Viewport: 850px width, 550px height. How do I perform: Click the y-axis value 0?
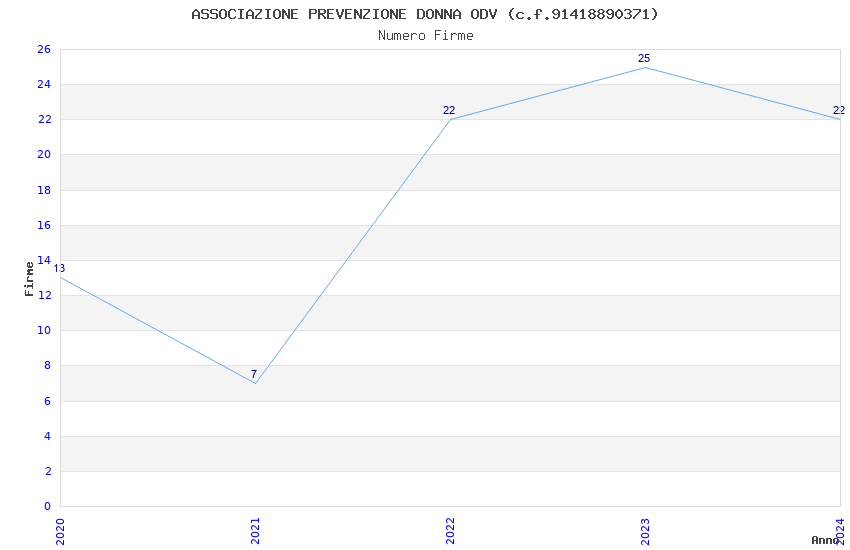coord(47,507)
